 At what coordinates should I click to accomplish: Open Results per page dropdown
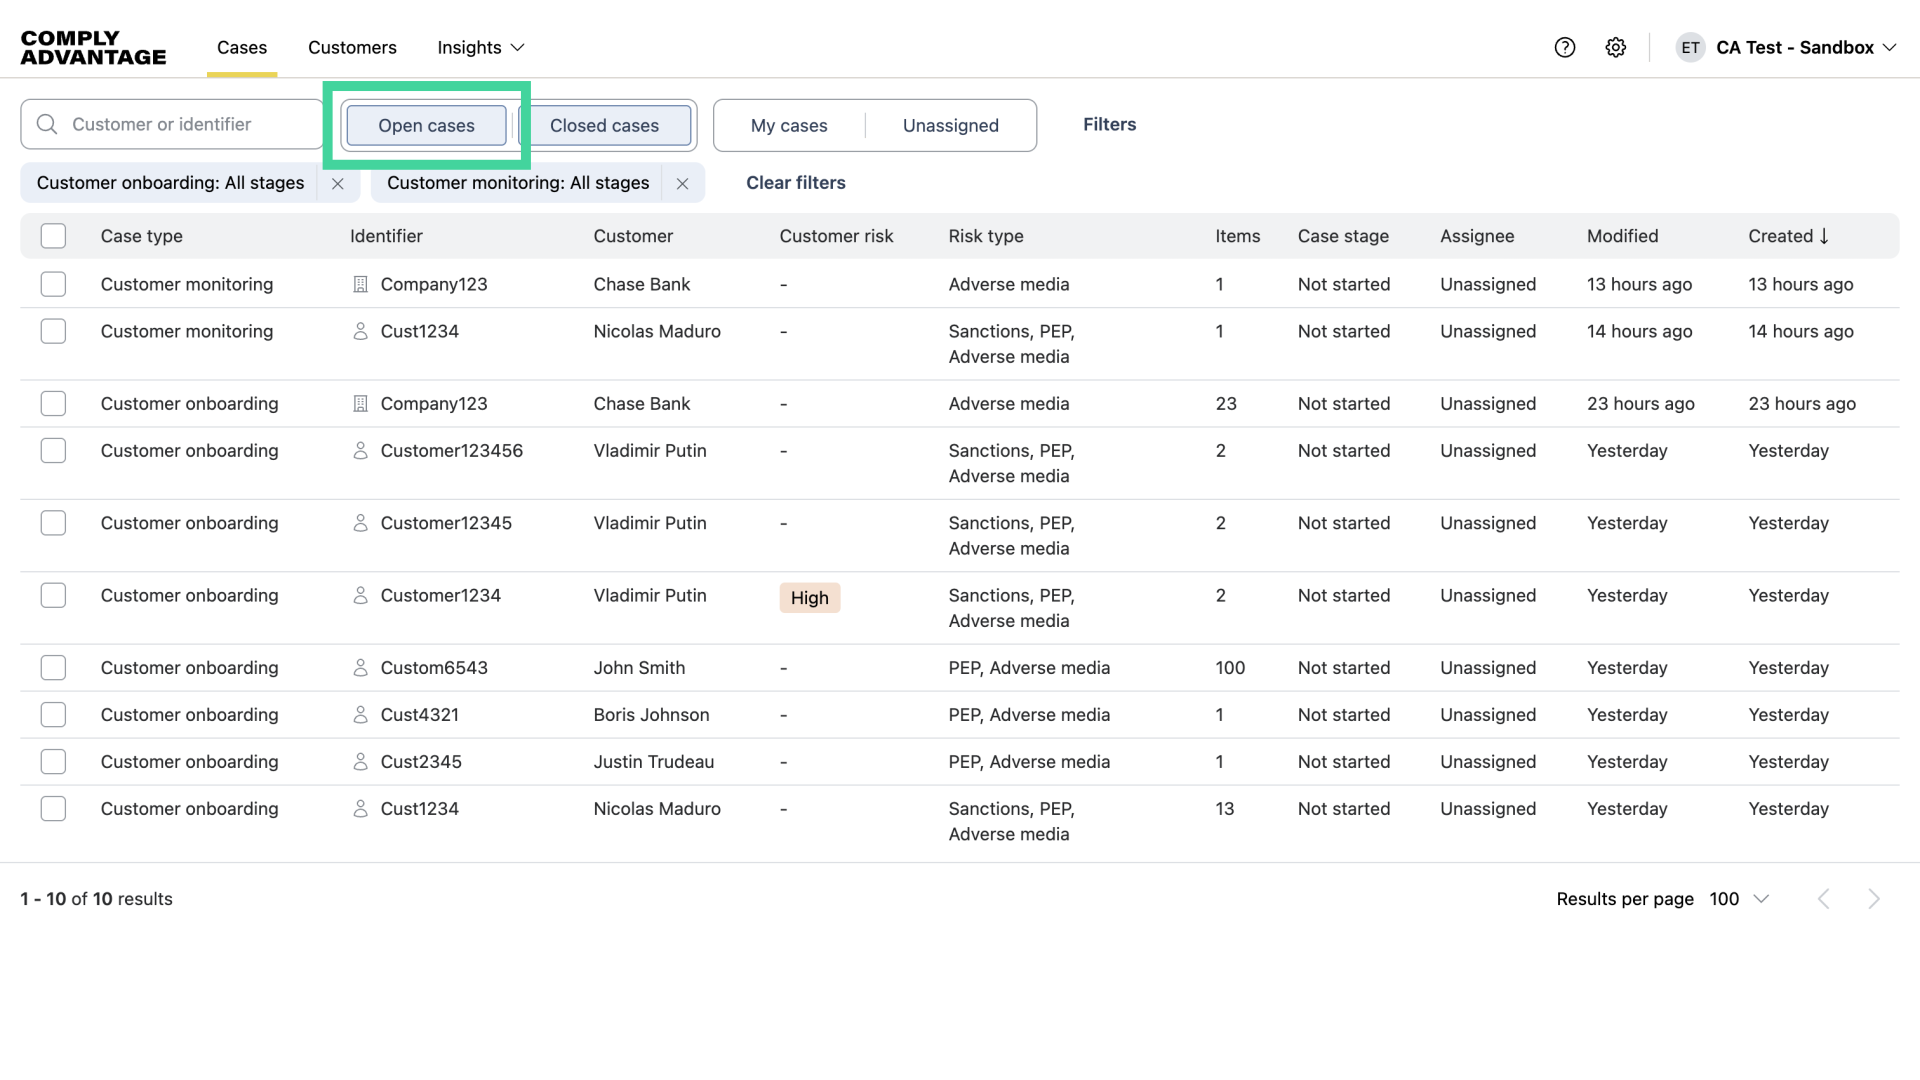click(x=1740, y=899)
